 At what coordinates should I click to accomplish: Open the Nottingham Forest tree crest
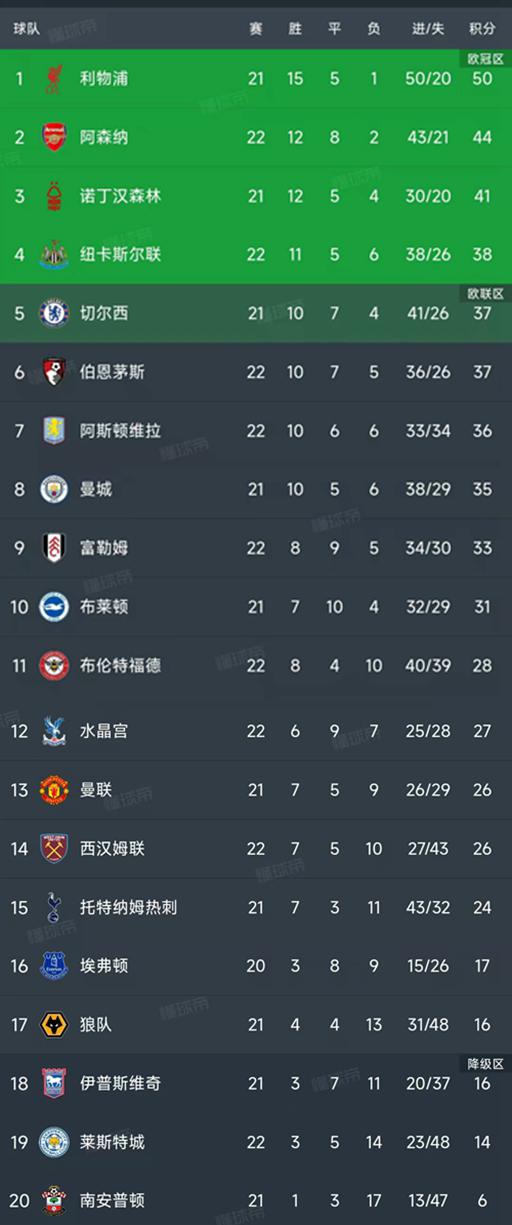(53, 196)
